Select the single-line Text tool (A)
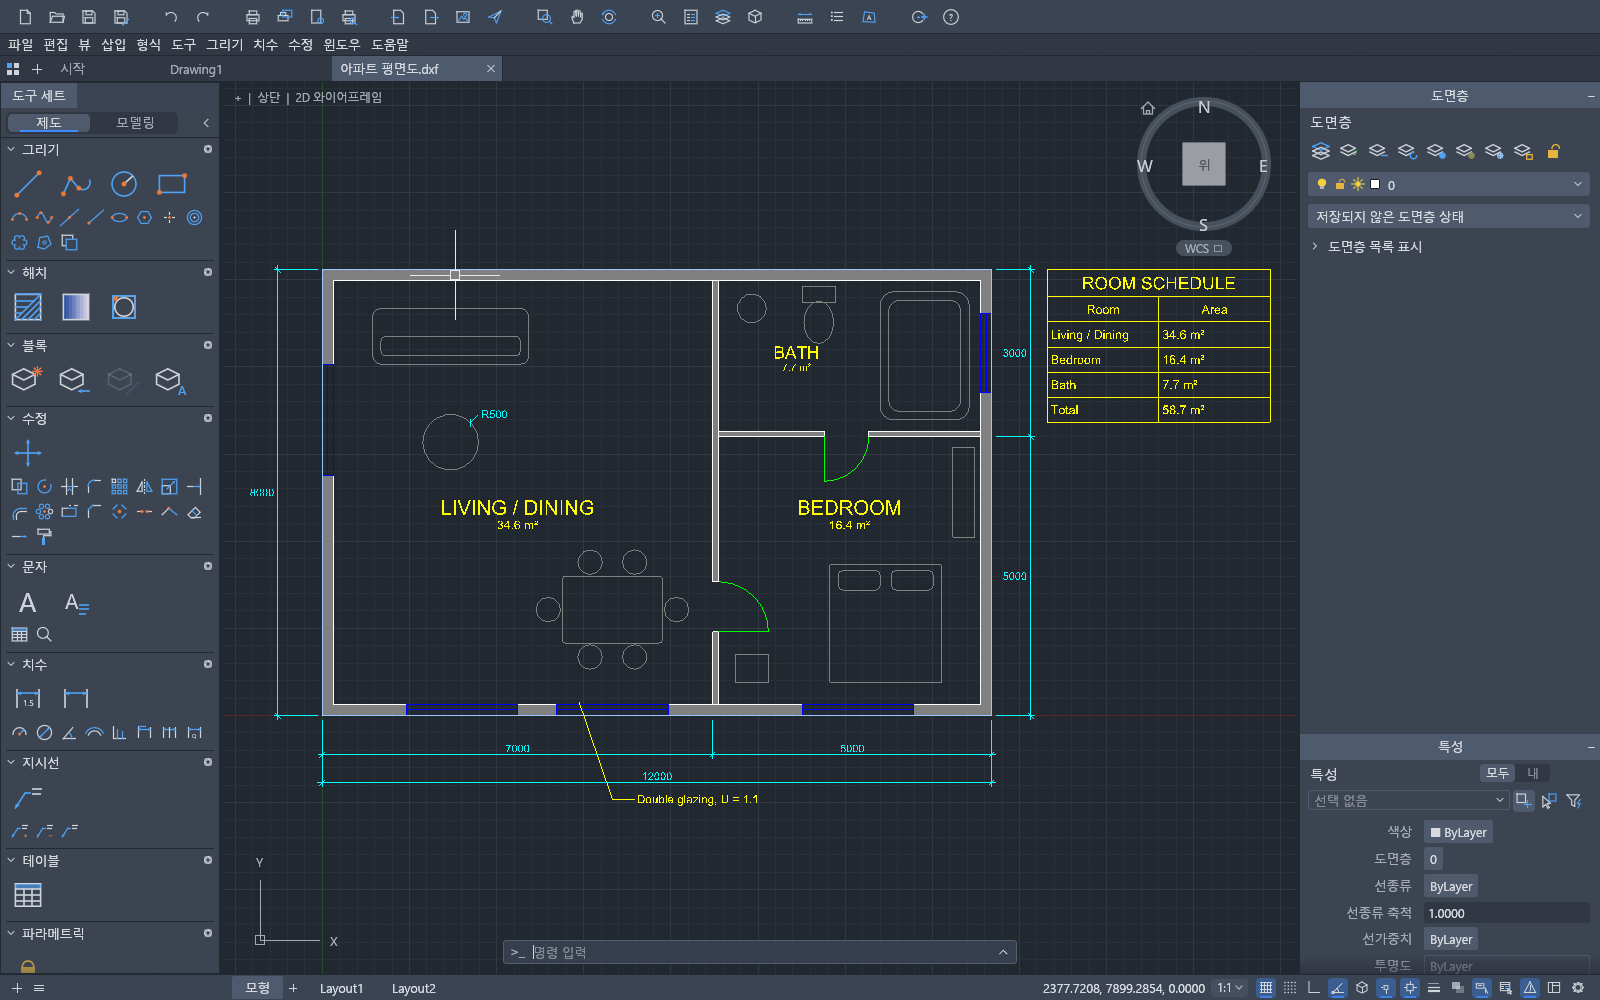 [28, 603]
